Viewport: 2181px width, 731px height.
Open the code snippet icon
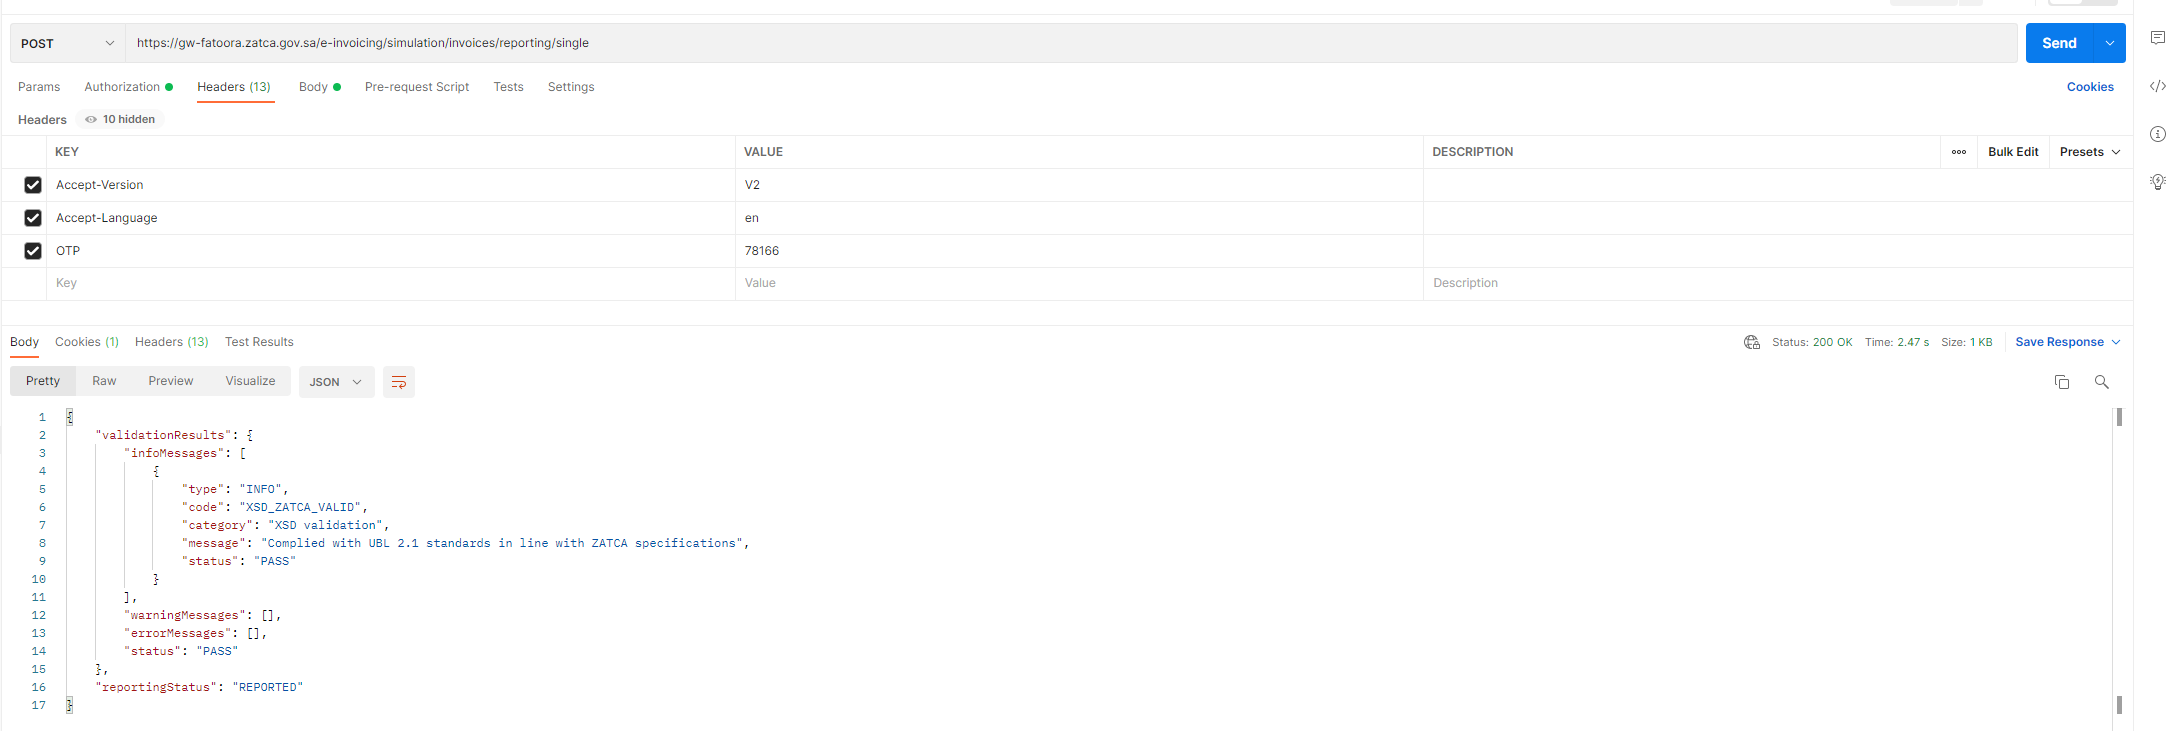[x=2157, y=87]
